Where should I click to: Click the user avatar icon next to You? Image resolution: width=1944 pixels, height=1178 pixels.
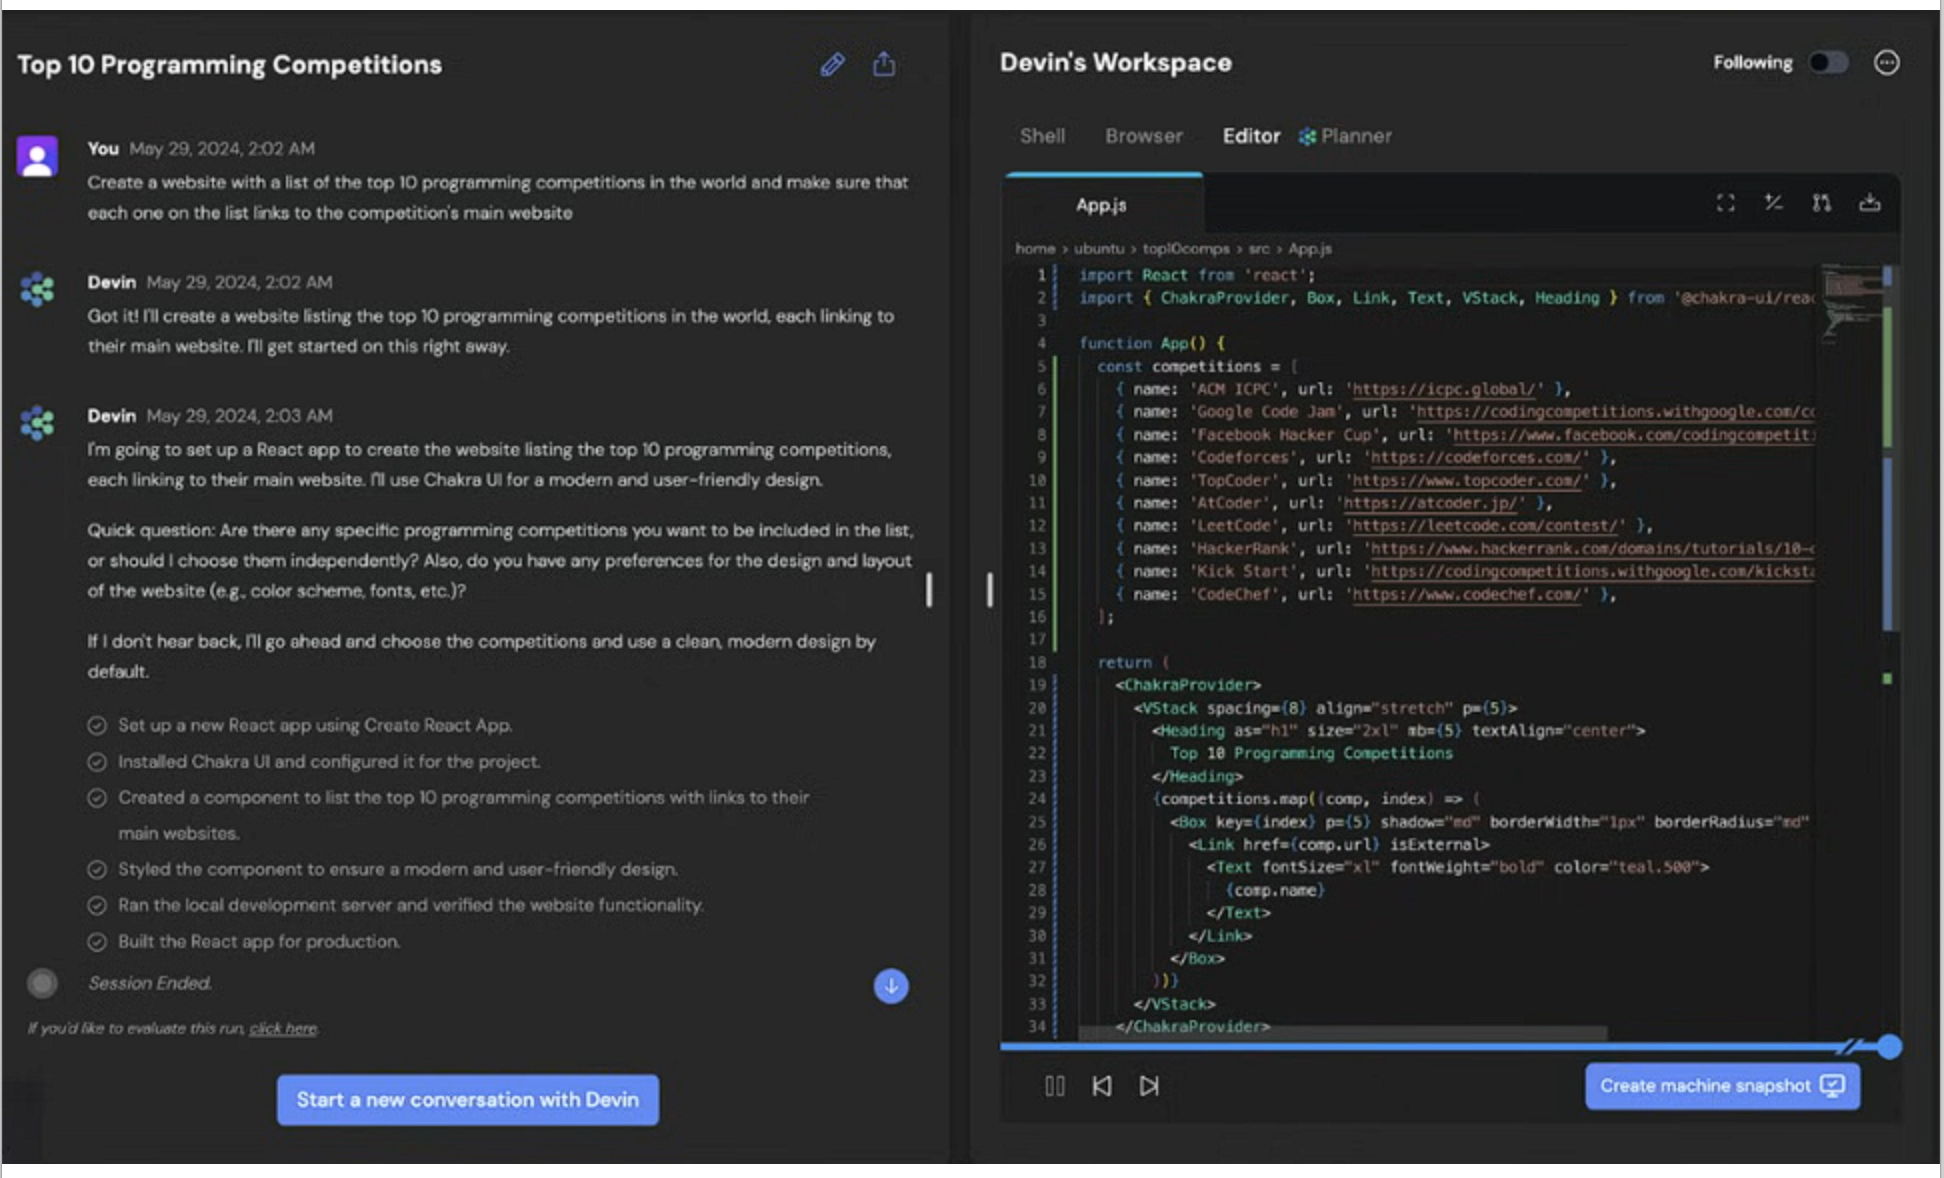[x=38, y=157]
